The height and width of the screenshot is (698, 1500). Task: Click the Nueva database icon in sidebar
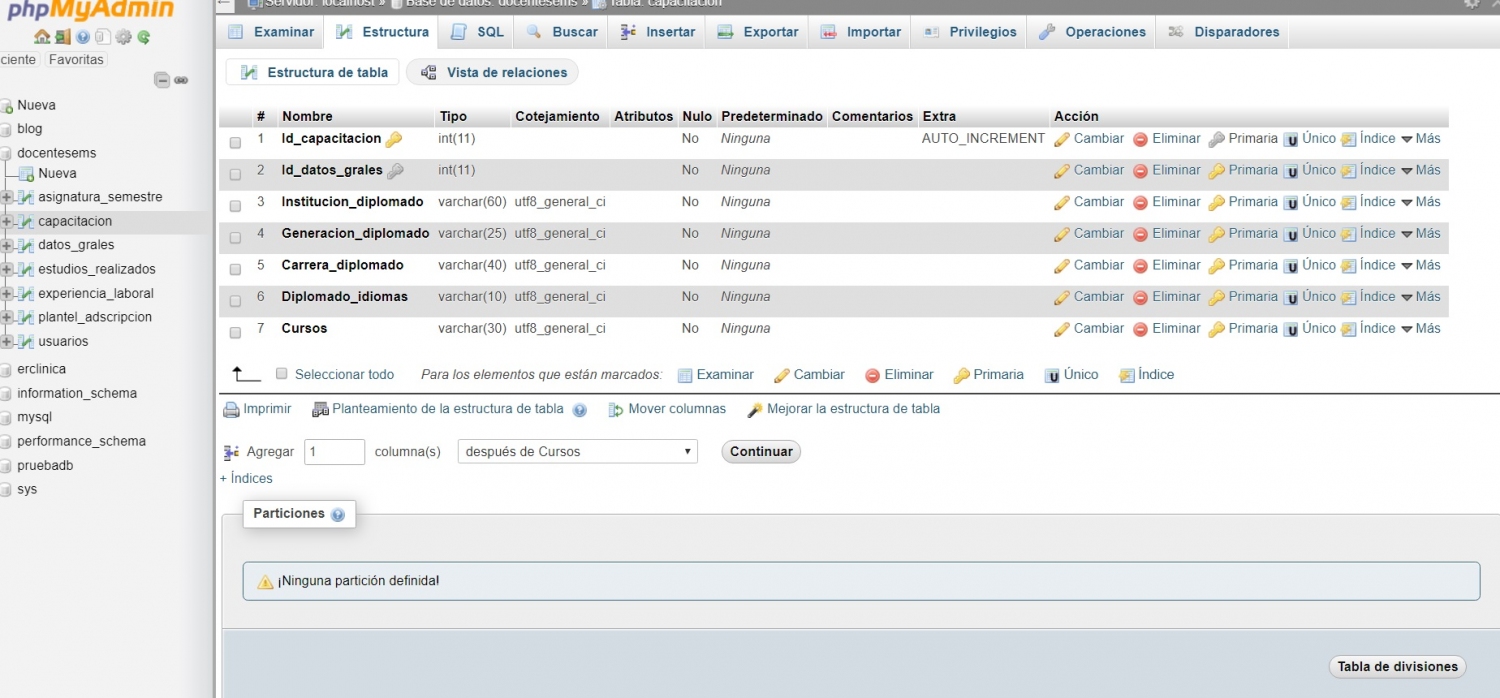pos(7,106)
